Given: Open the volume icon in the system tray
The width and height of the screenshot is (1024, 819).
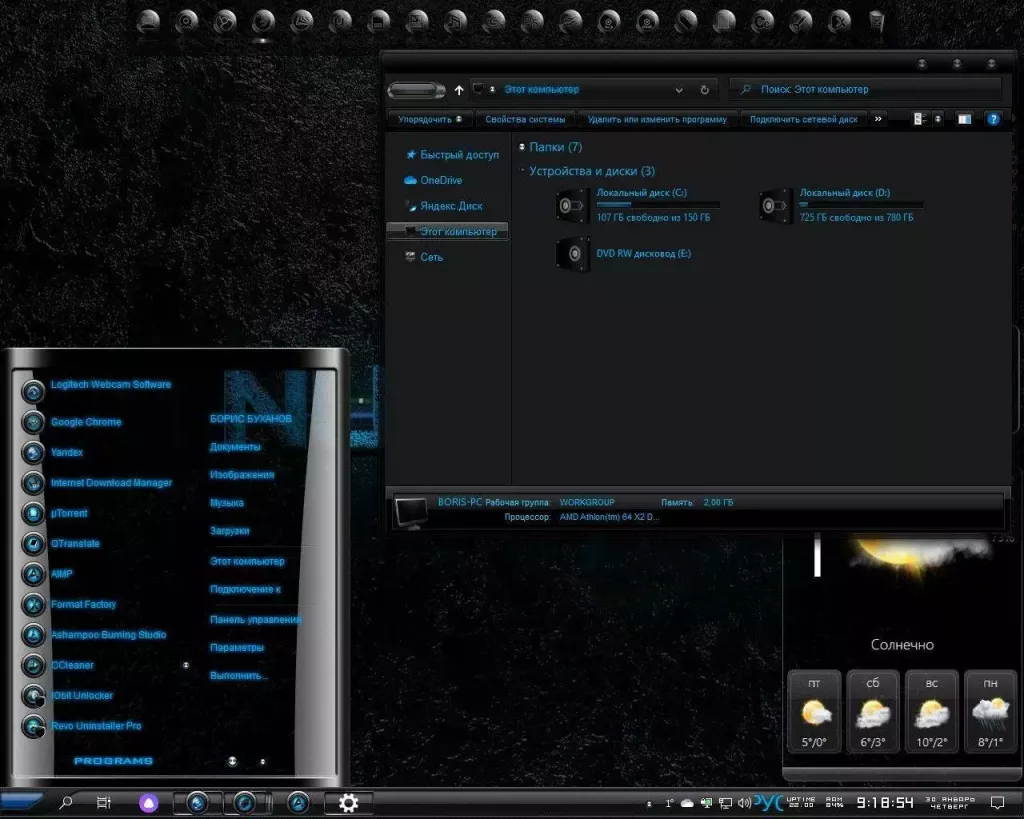Looking at the screenshot, I should (745, 802).
